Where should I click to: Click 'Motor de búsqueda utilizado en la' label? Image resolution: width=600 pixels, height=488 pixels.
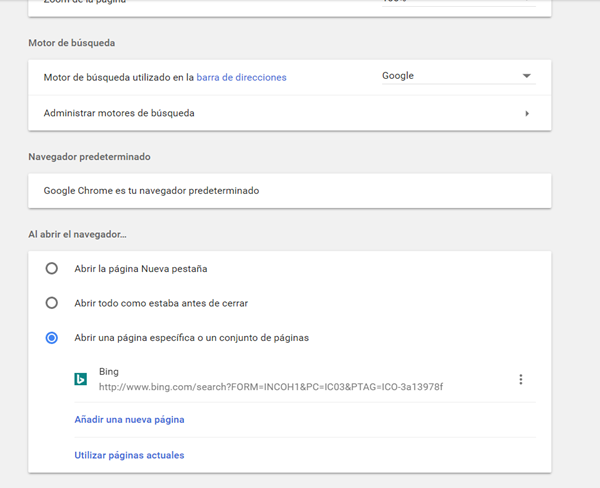(x=118, y=77)
